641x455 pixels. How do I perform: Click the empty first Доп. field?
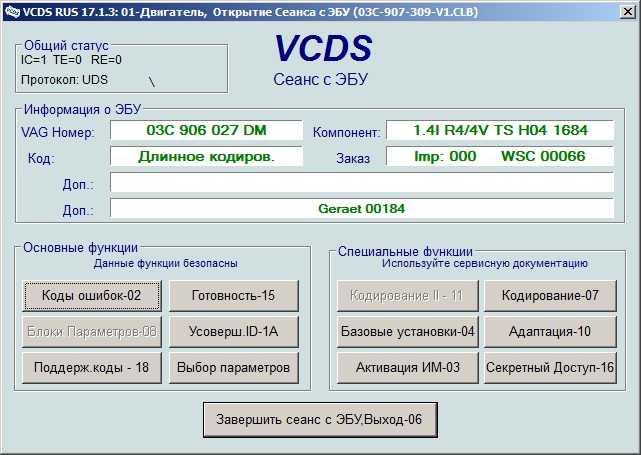(x=362, y=182)
